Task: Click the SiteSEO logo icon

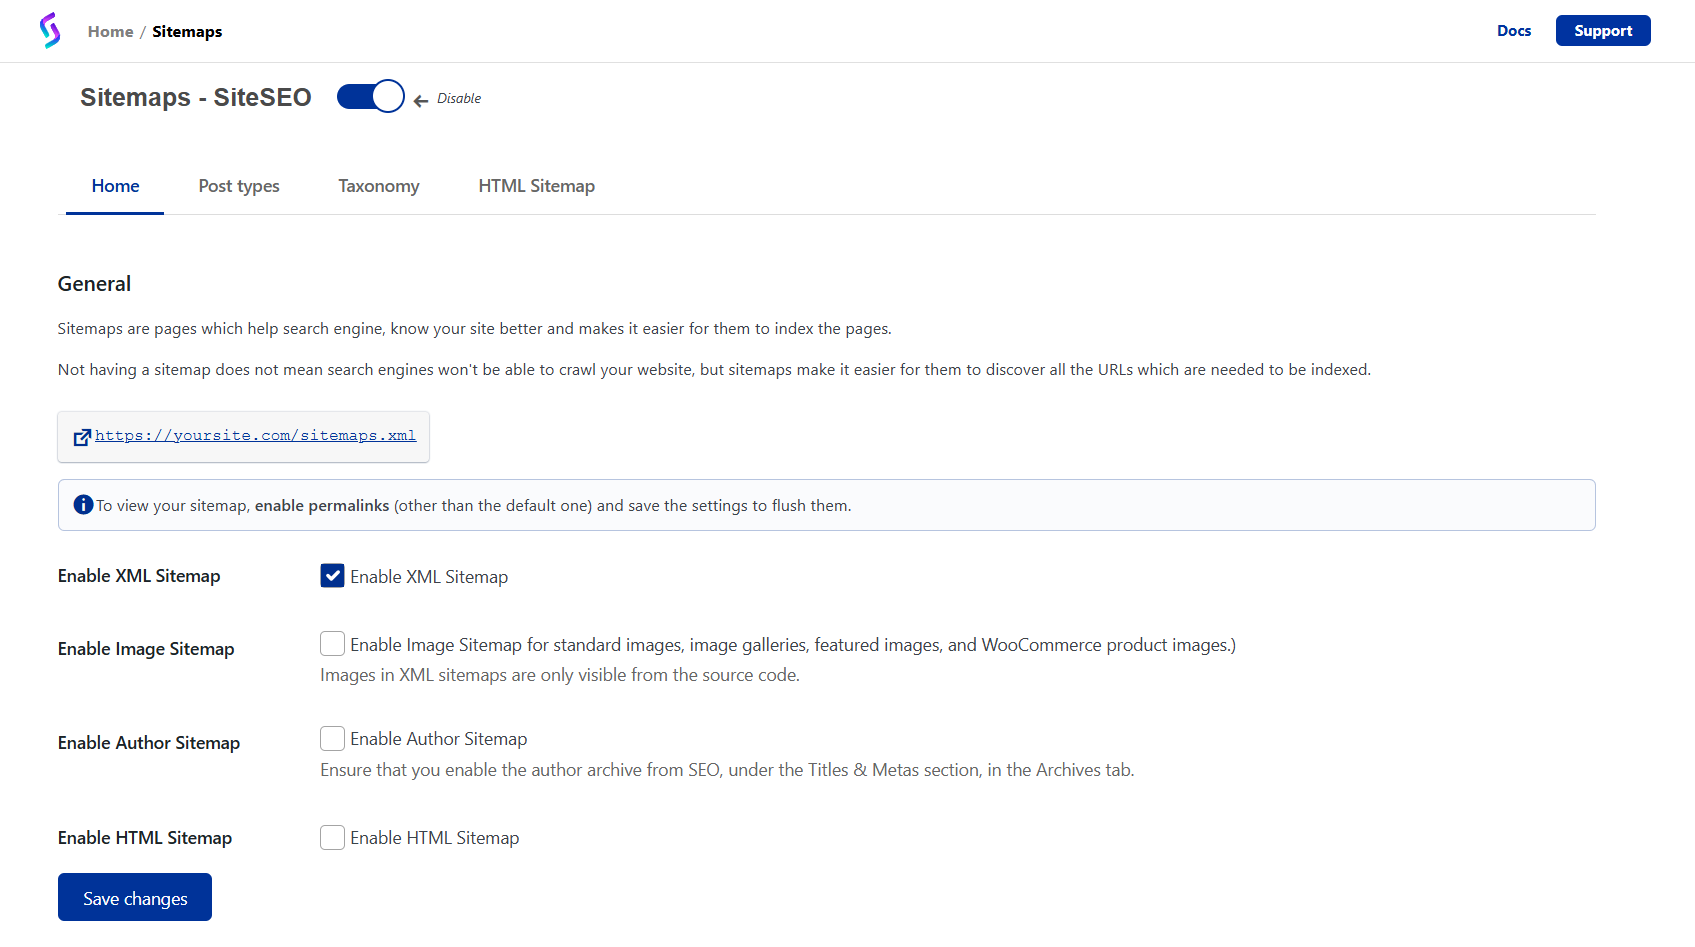Action: (x=50, y=30)
